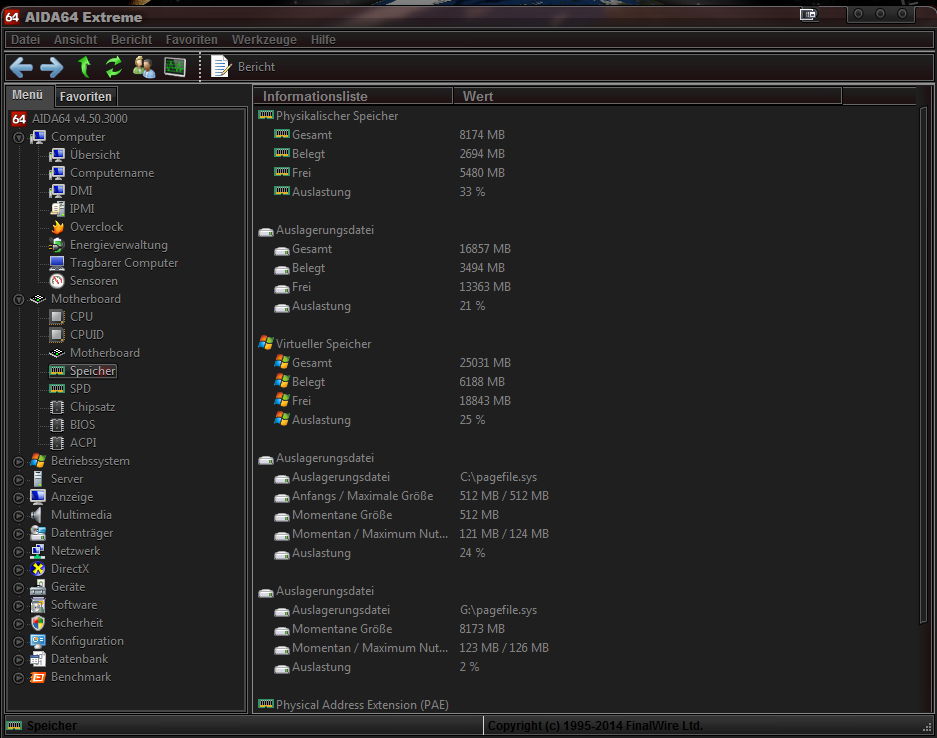
Task: Go forward with the blue right arrow
Action: pyautogui.click(x=51, y=67)
